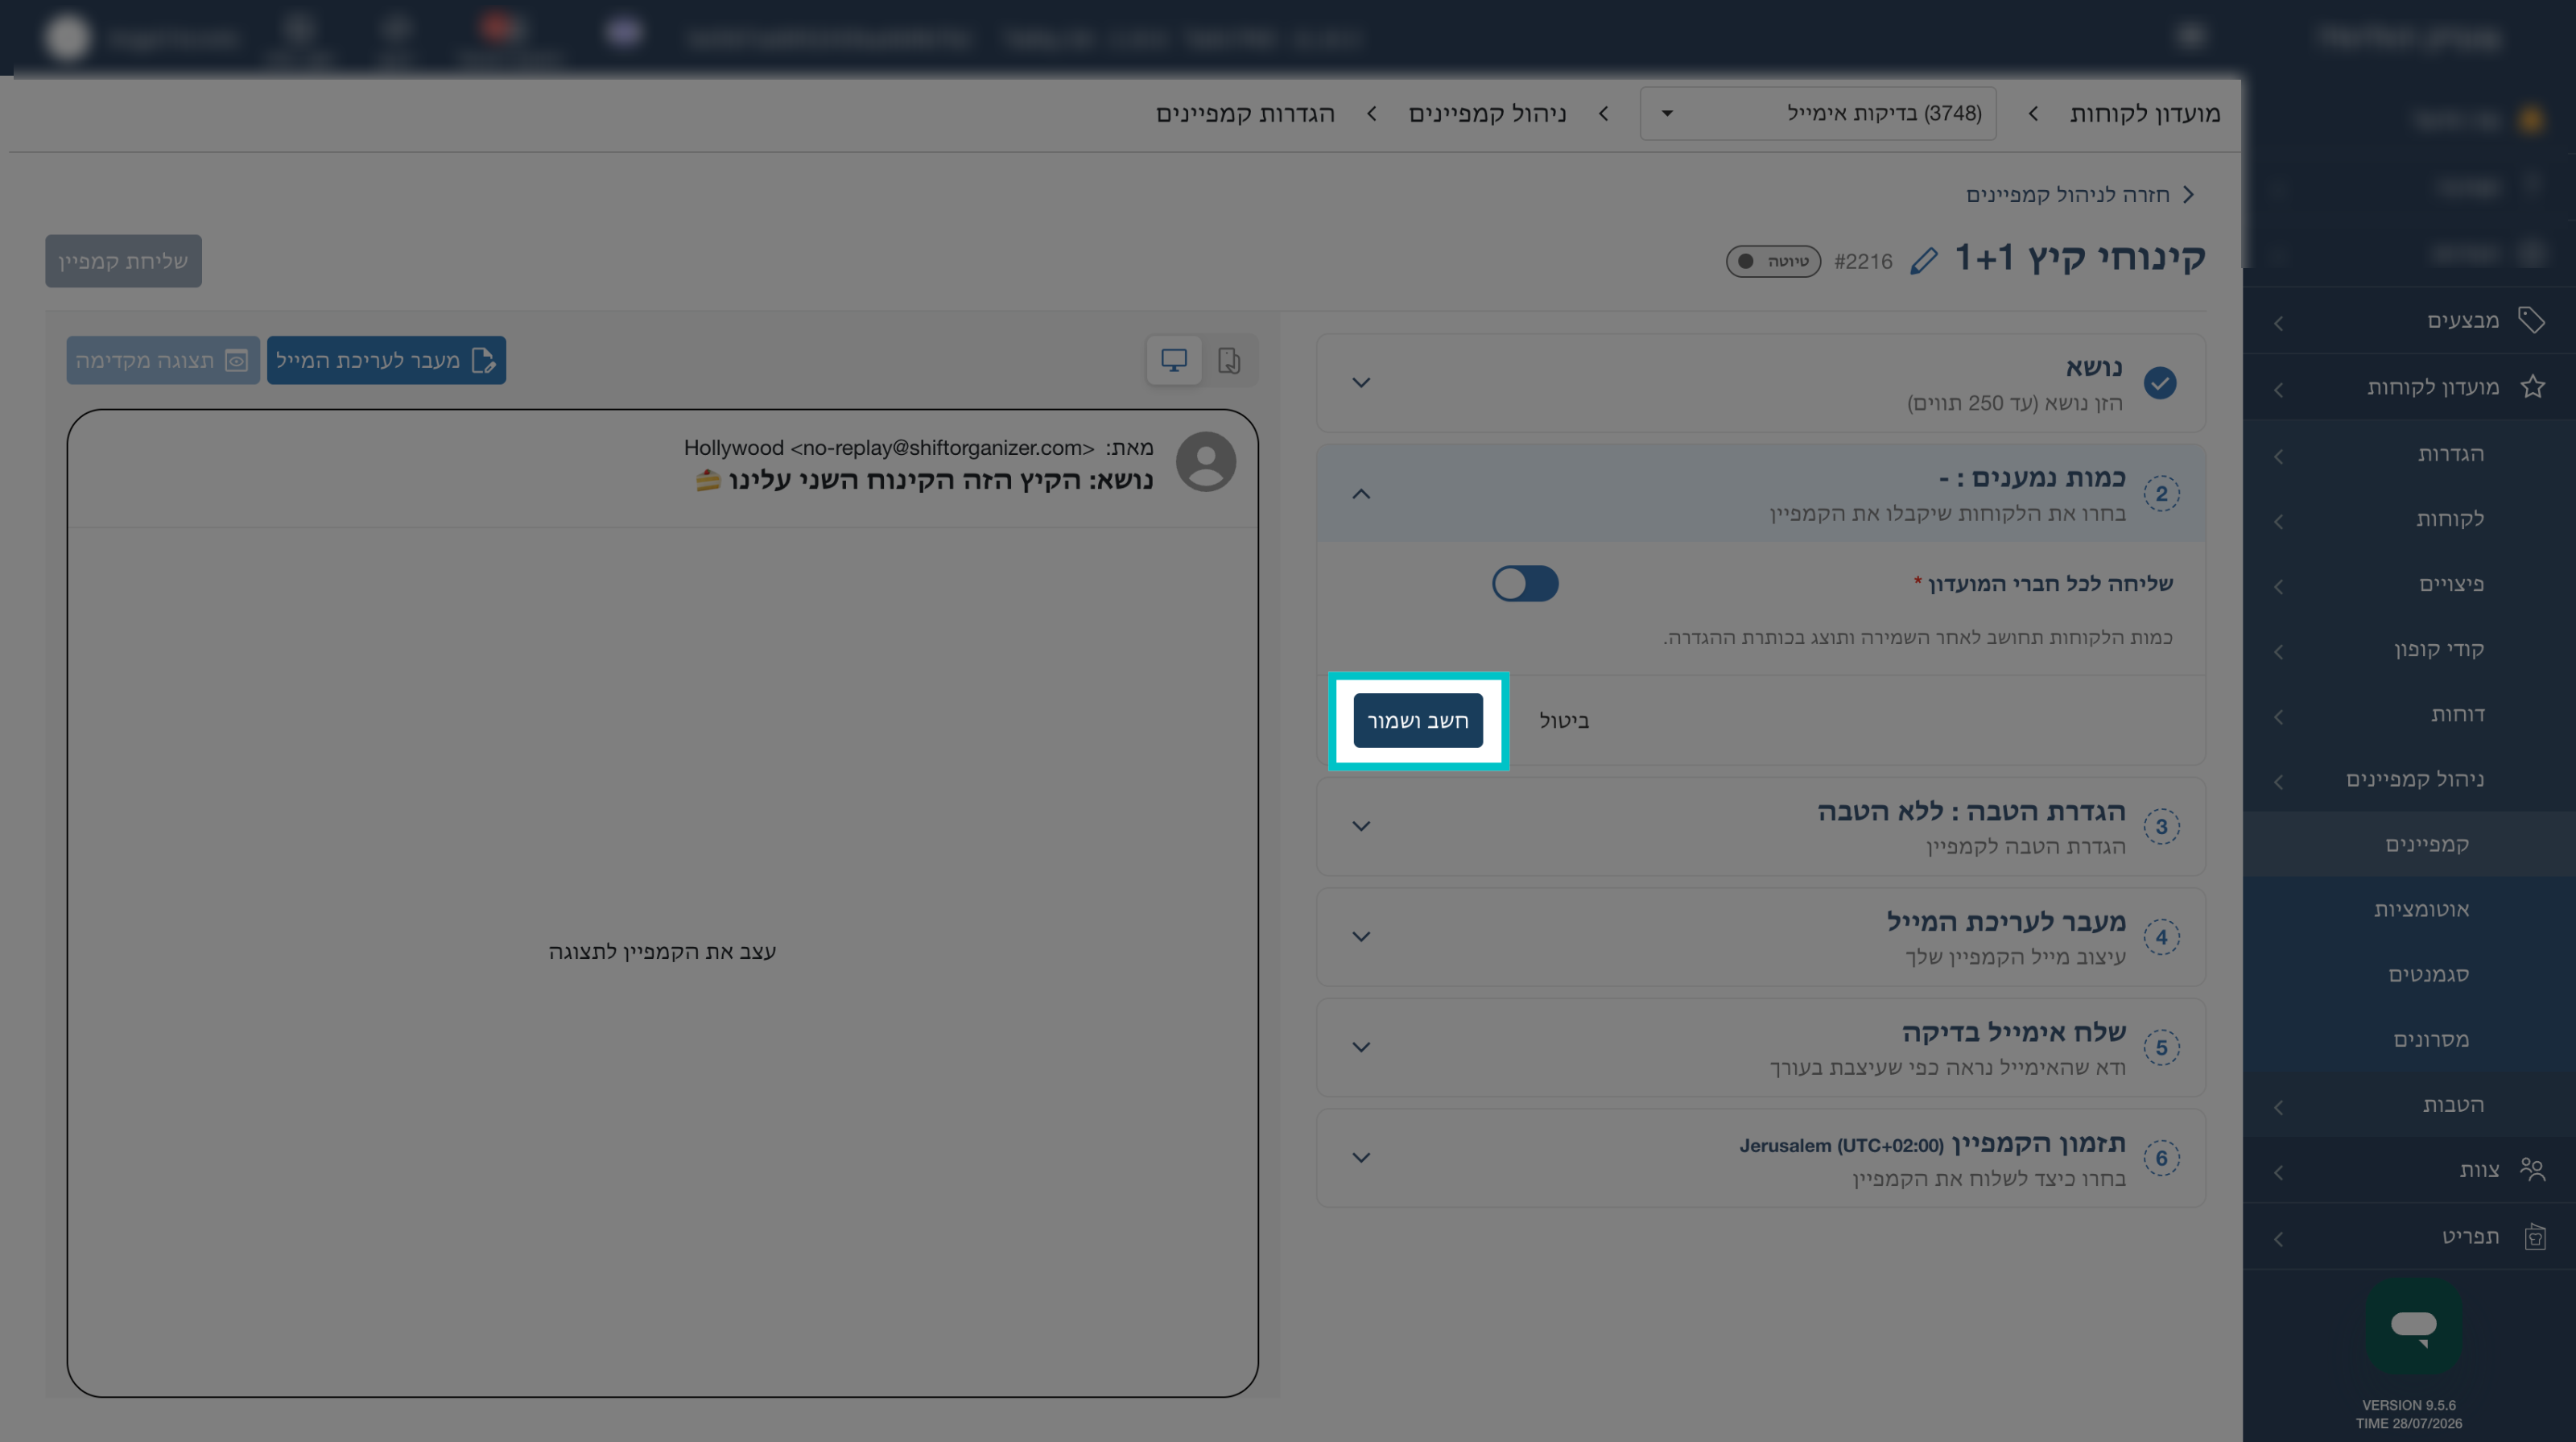Screen dimensions: 2576x1442
Task: Click step 2 circle icon for כמות נמענים
Action: 2161,494
